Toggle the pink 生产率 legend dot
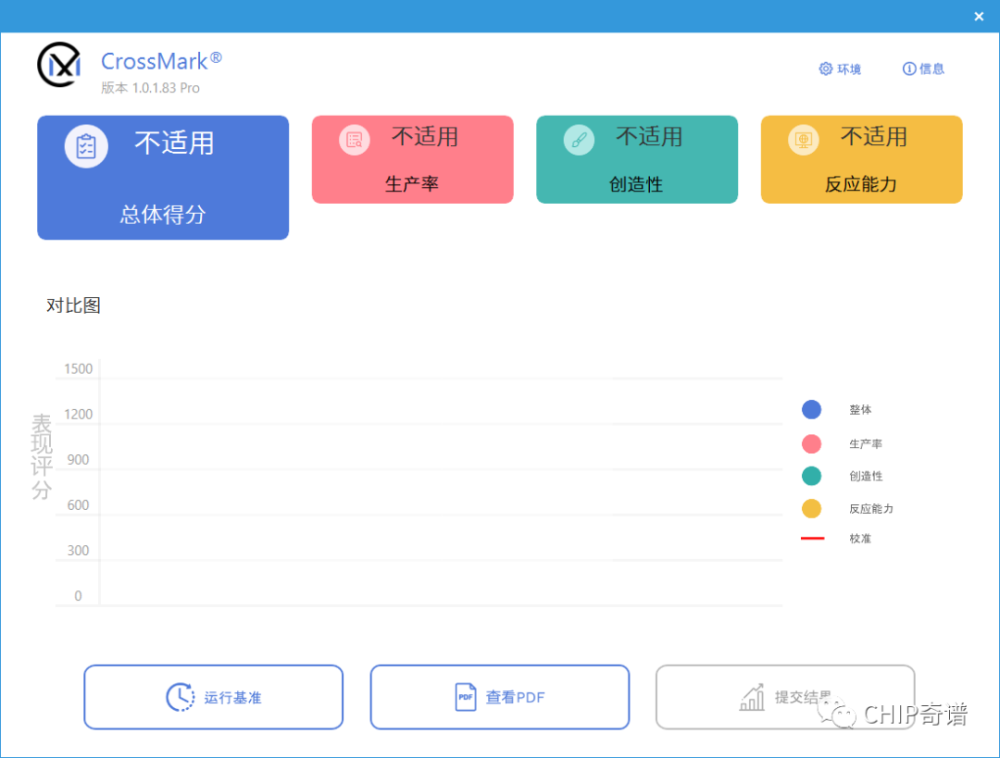Screen dimensions: 1000x758 [811, 444]
